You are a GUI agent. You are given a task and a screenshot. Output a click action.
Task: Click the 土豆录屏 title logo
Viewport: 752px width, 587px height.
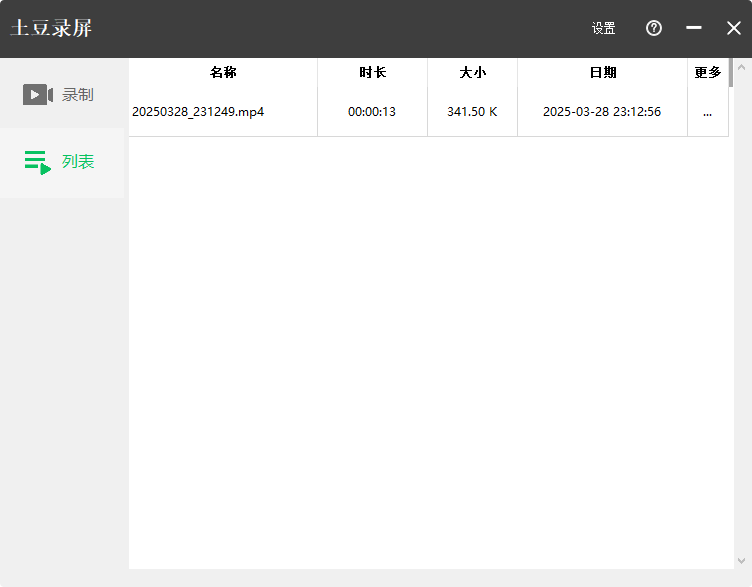click(51, 28)
